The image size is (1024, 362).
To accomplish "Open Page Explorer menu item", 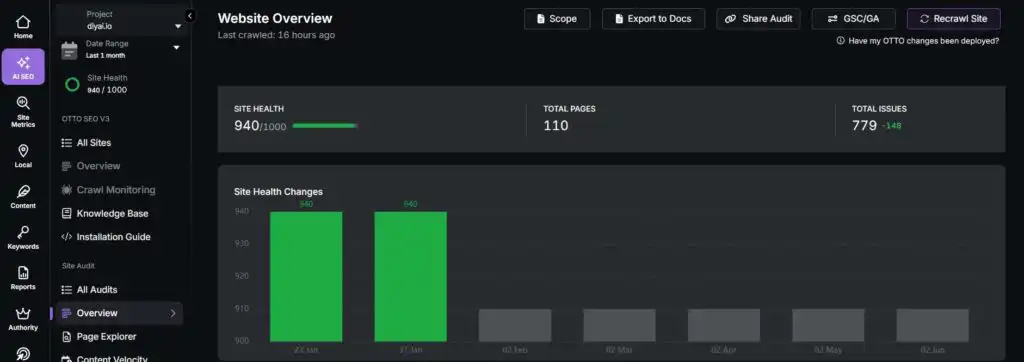I will [x=99, y=337].
